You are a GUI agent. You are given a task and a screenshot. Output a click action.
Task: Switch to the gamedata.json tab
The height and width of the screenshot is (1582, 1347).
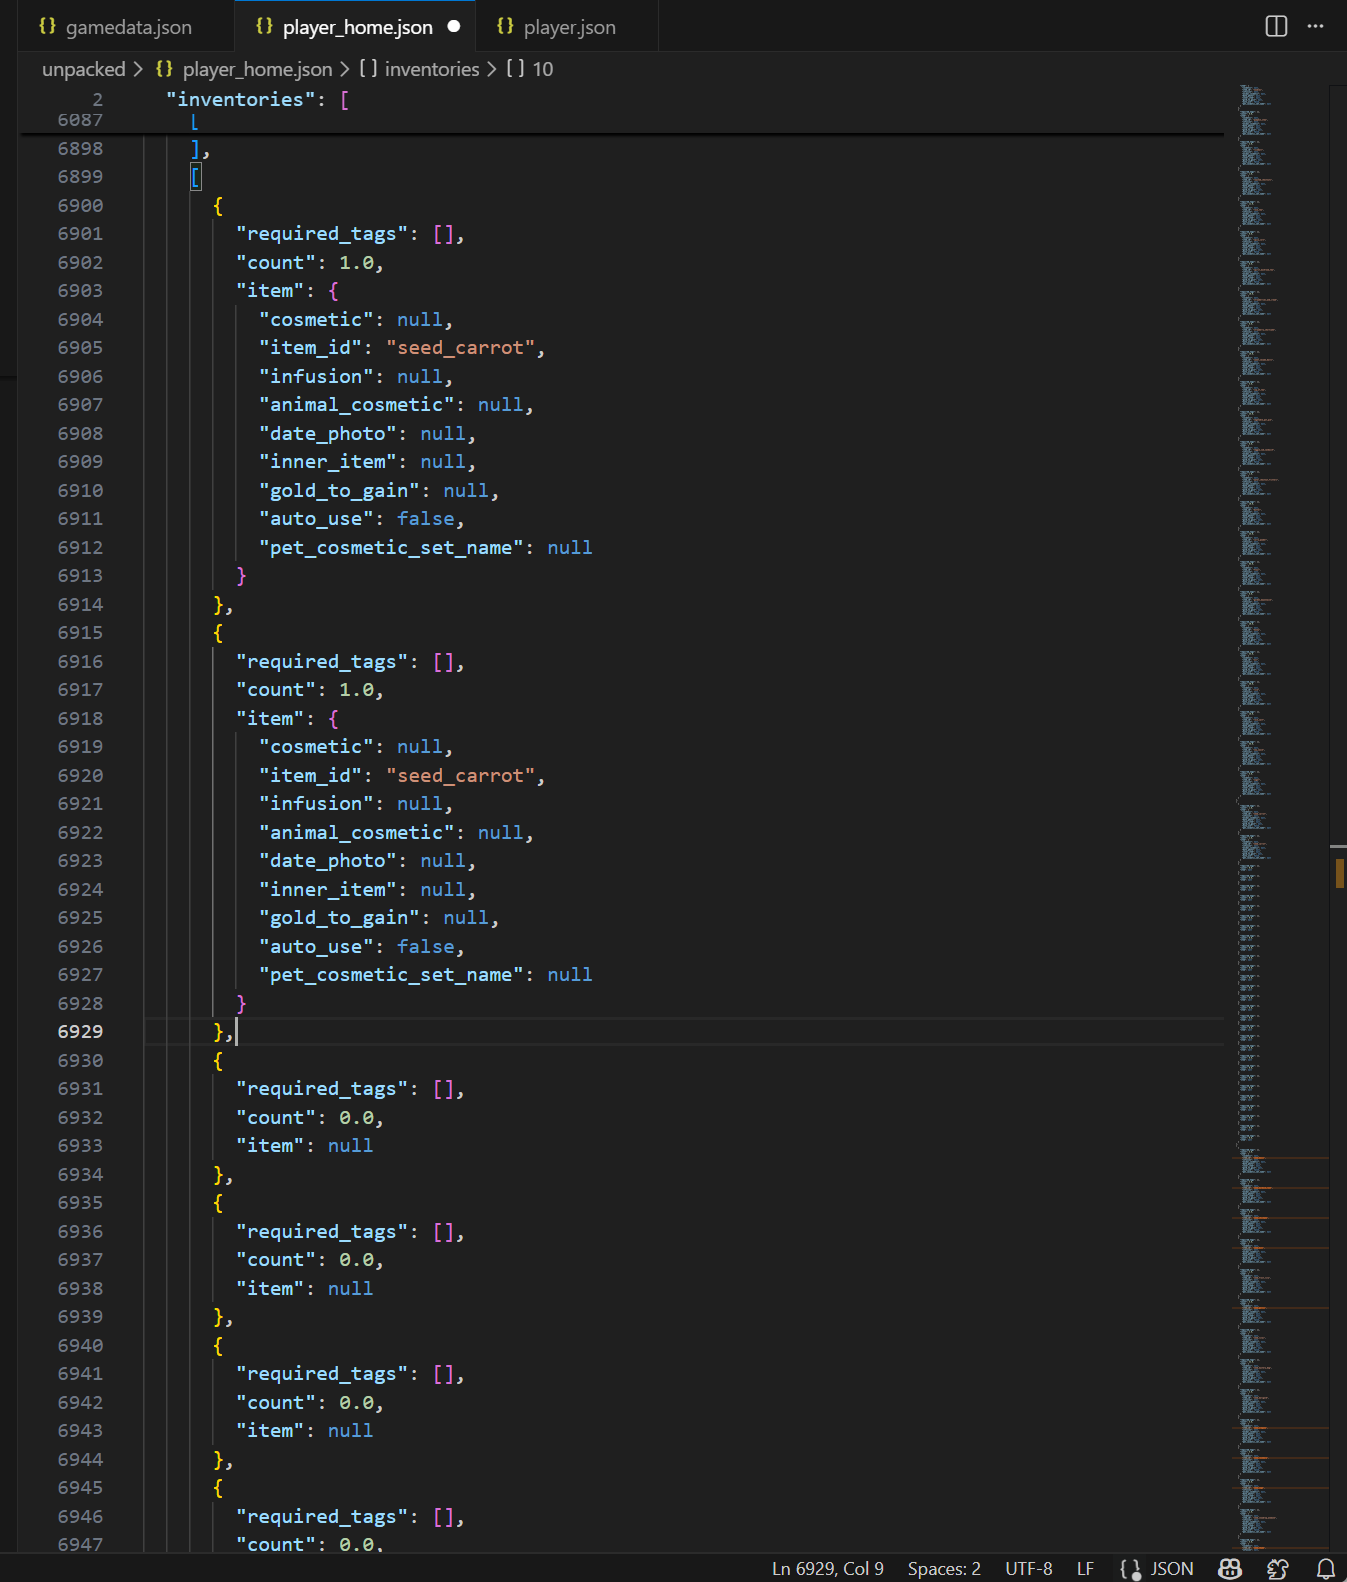tap(128, 27)
